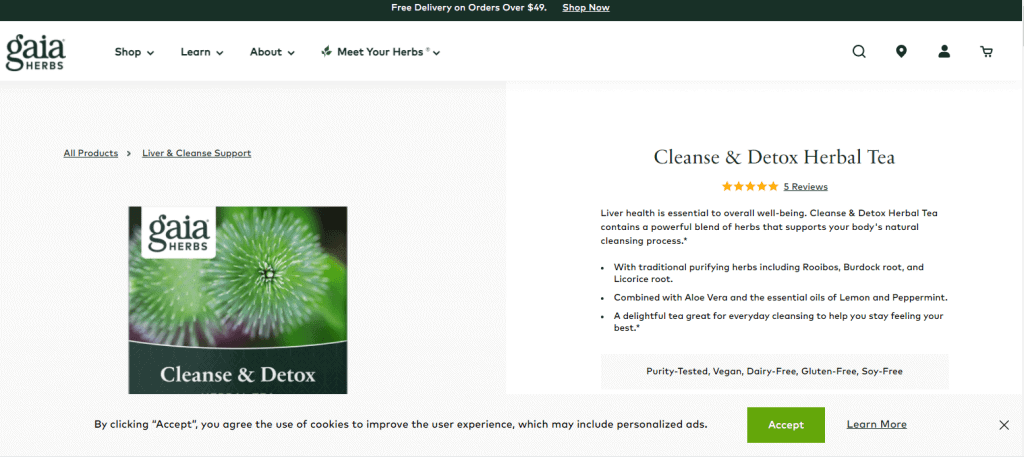Click bullet about Aloe Vera and Lemon
1024x458 pixels.
click(780, 297)
